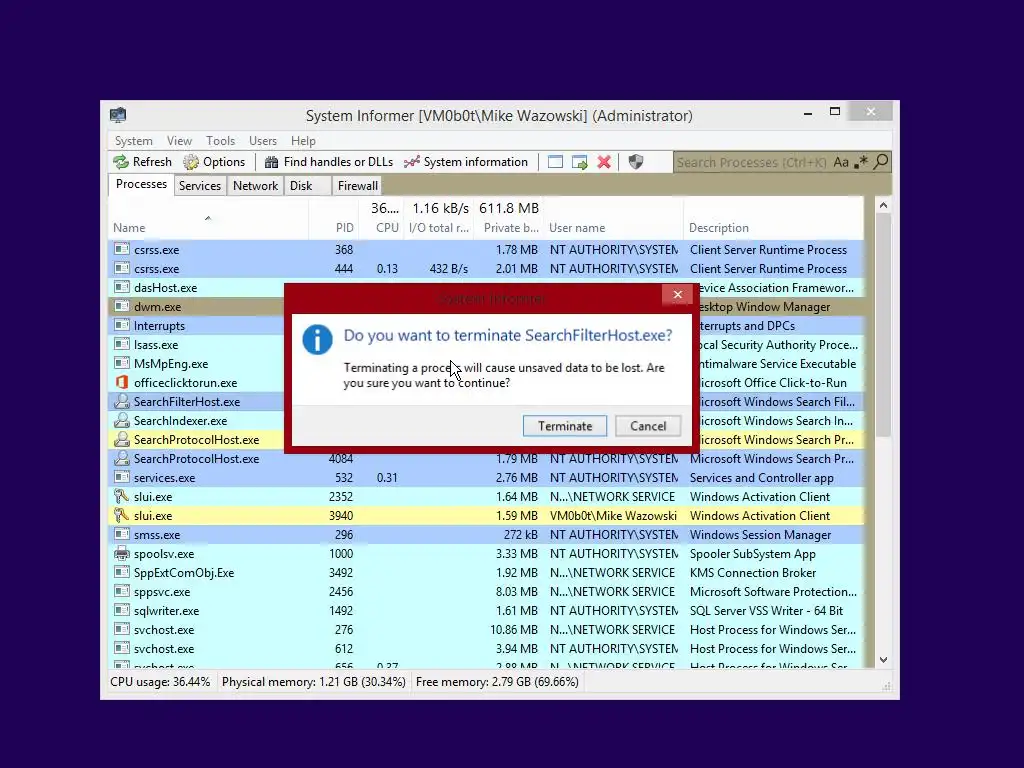Open the System menu
Screen dimensions: 1024x768
coord(133,141)
